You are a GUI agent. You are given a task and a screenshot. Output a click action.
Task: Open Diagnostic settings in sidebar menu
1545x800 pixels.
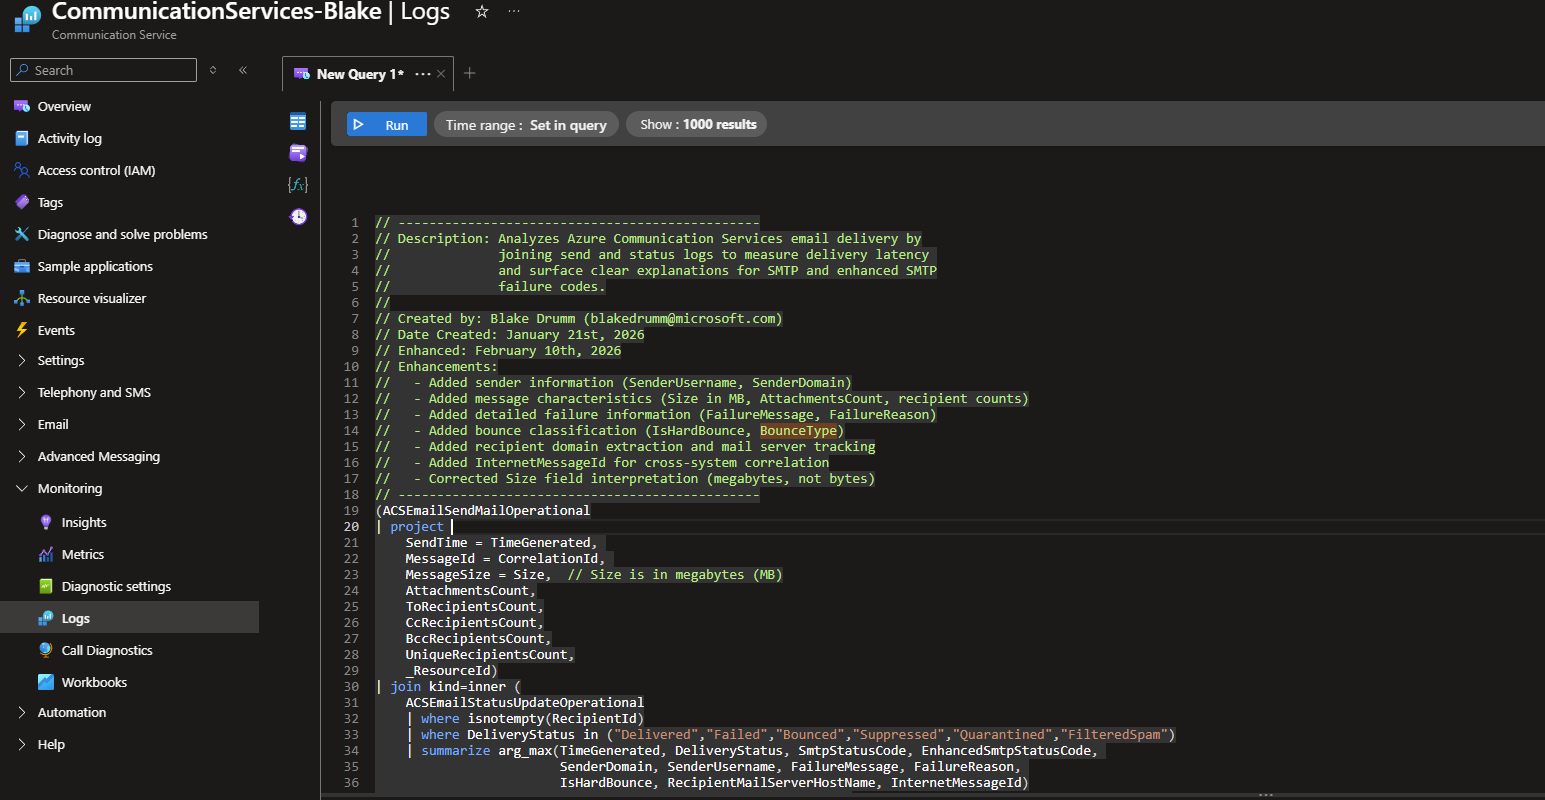click(x=116, y=587)
